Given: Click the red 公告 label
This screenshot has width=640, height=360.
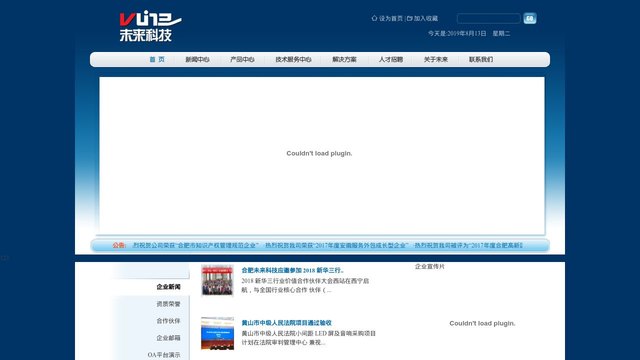Looking at the screenshot, I should click(119, 245).
